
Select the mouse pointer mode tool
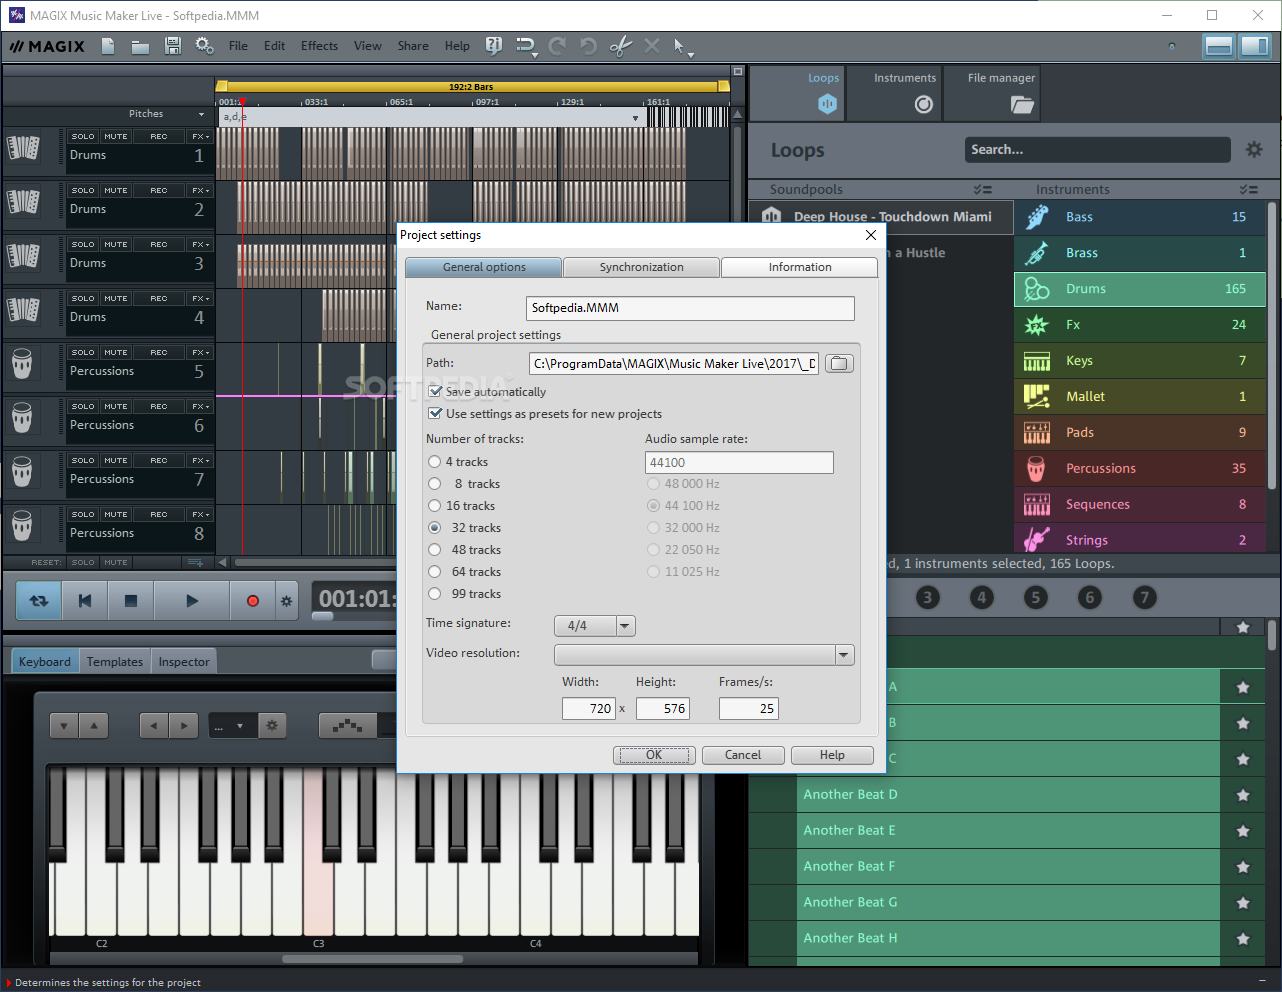pyautogui.click(x=682, y=46)
